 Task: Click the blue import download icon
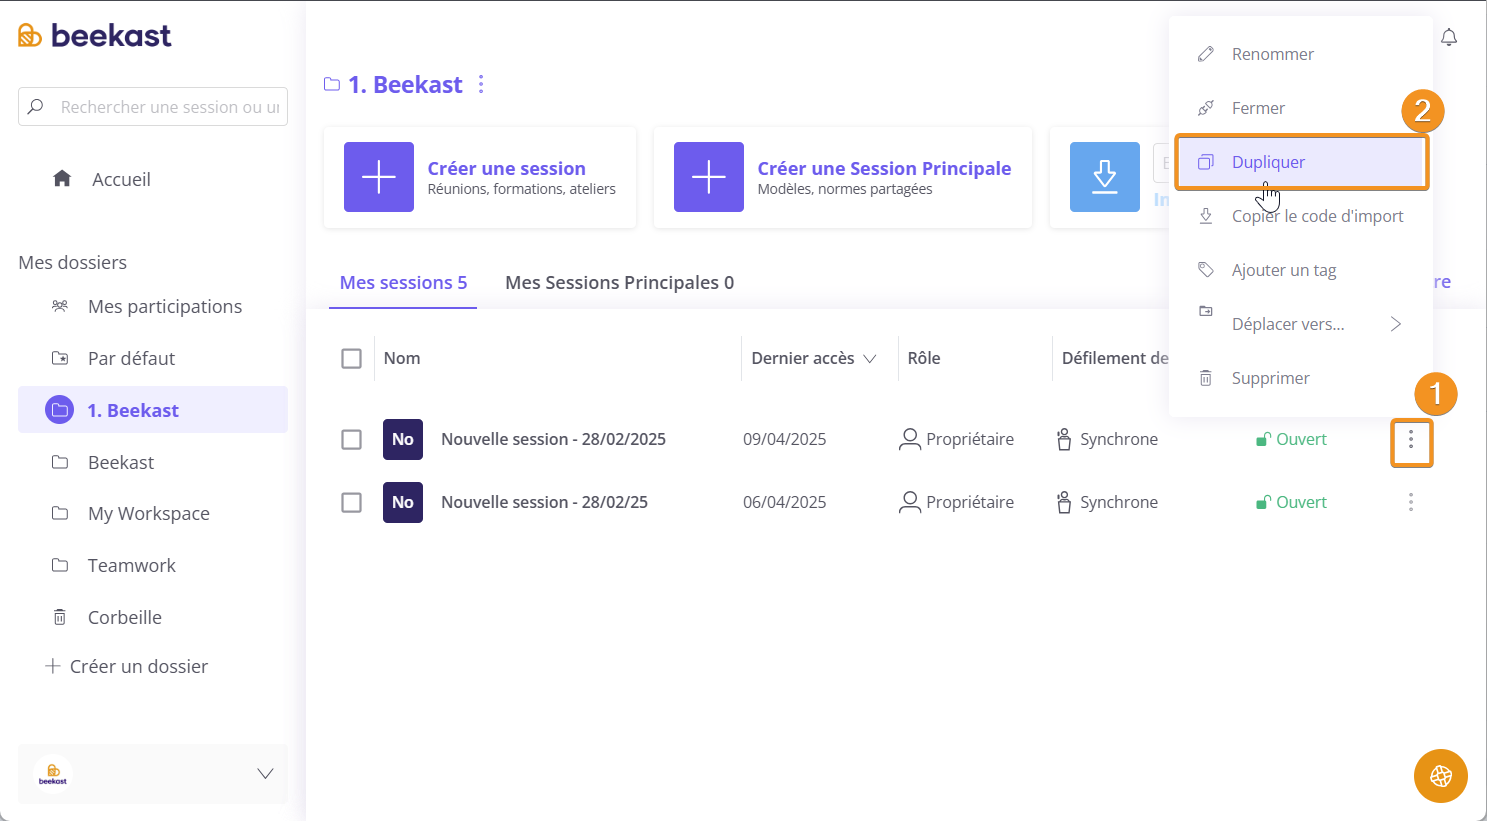click(1105, 177)
